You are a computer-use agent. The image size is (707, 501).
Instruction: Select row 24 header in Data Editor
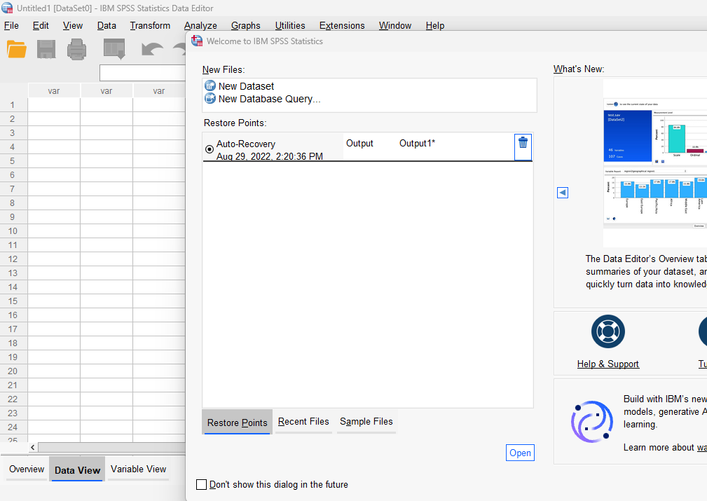pyautogui.click(x=13, y=427)
